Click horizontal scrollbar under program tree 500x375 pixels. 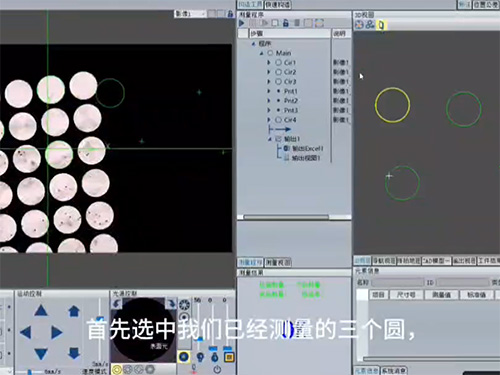pyautogui.click(x=286, y=217)
